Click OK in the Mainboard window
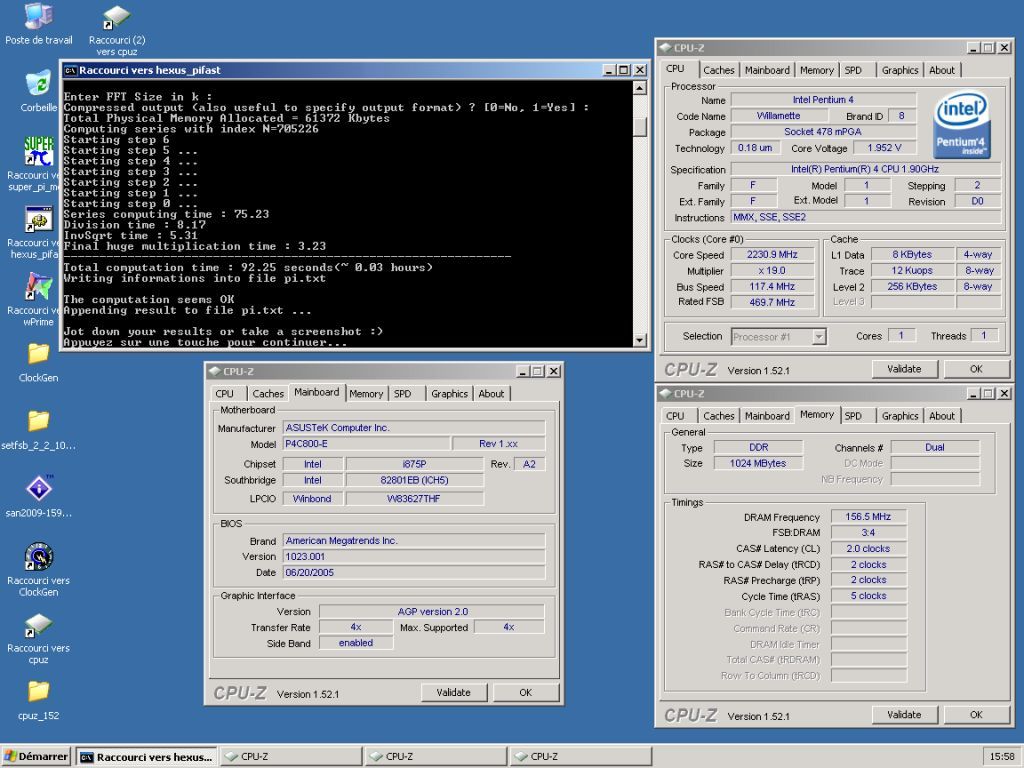 526,692
